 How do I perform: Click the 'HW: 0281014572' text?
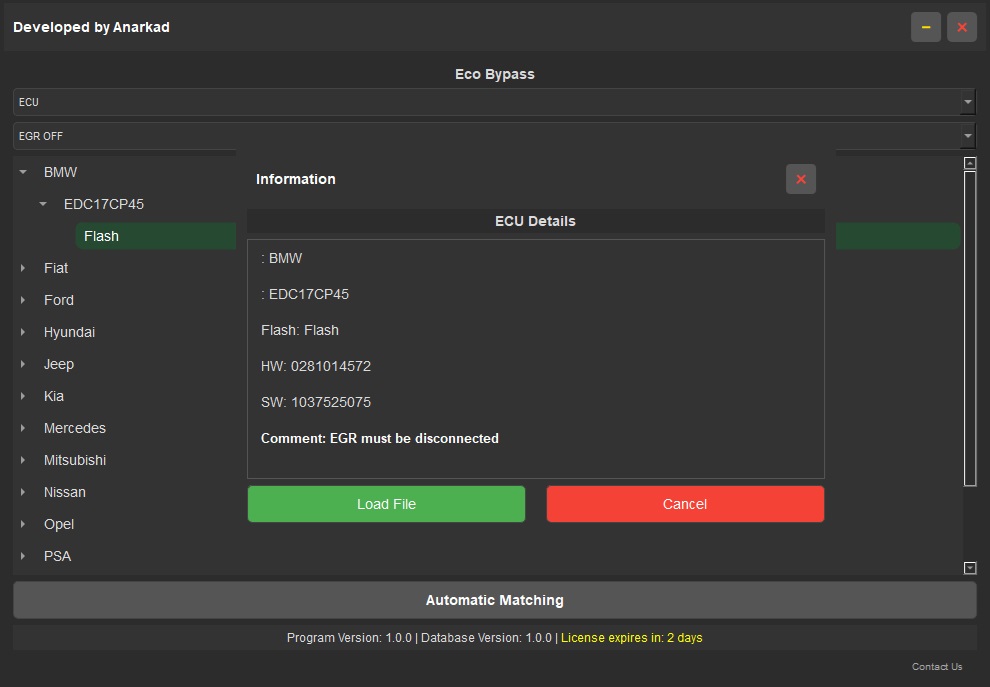(316, 366)
